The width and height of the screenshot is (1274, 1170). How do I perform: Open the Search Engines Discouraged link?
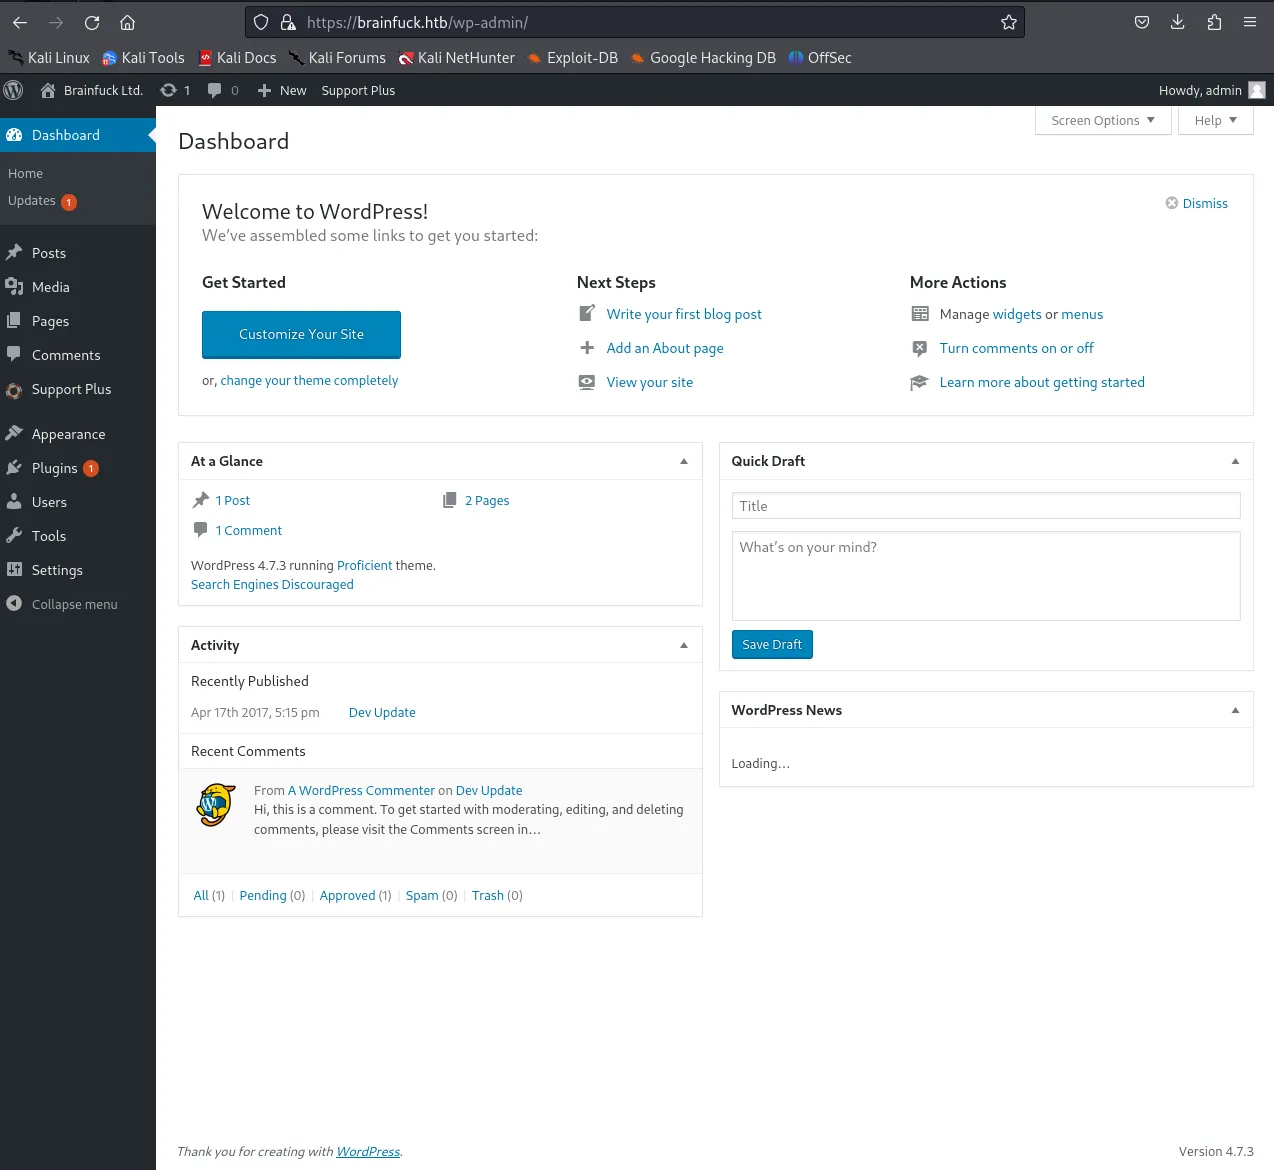coord(272,585)
